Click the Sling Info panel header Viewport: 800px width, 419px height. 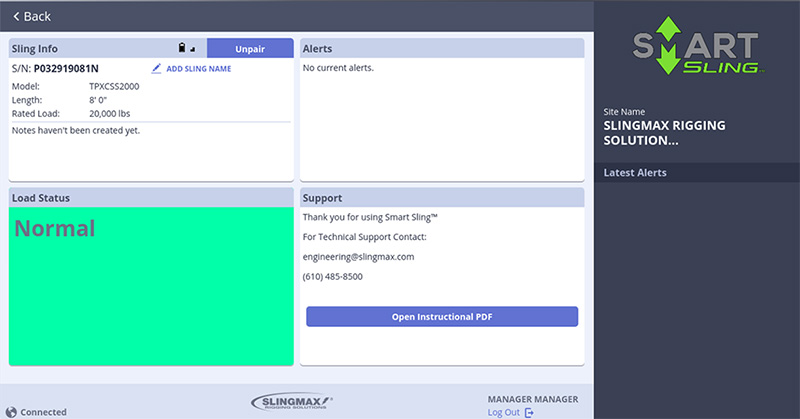[108, 48]
